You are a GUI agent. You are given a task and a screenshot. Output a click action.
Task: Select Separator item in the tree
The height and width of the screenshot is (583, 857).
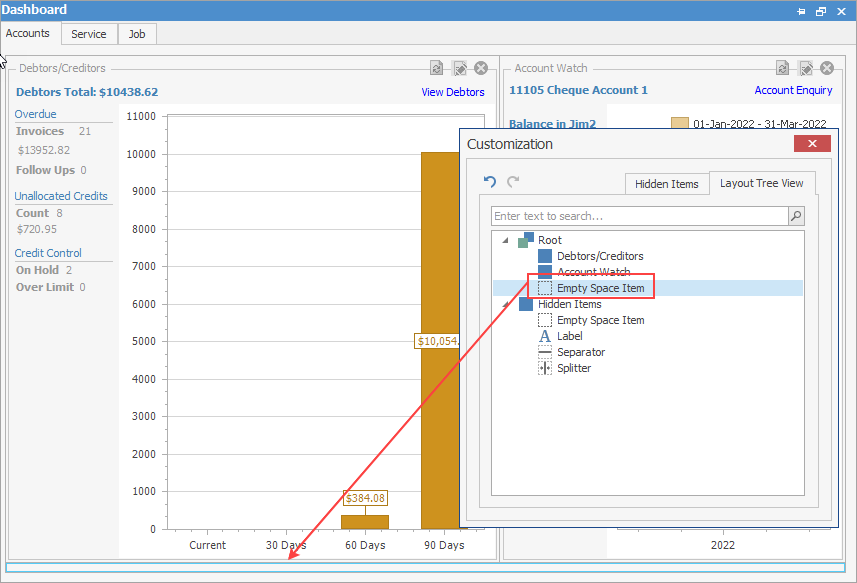point(580,352)
